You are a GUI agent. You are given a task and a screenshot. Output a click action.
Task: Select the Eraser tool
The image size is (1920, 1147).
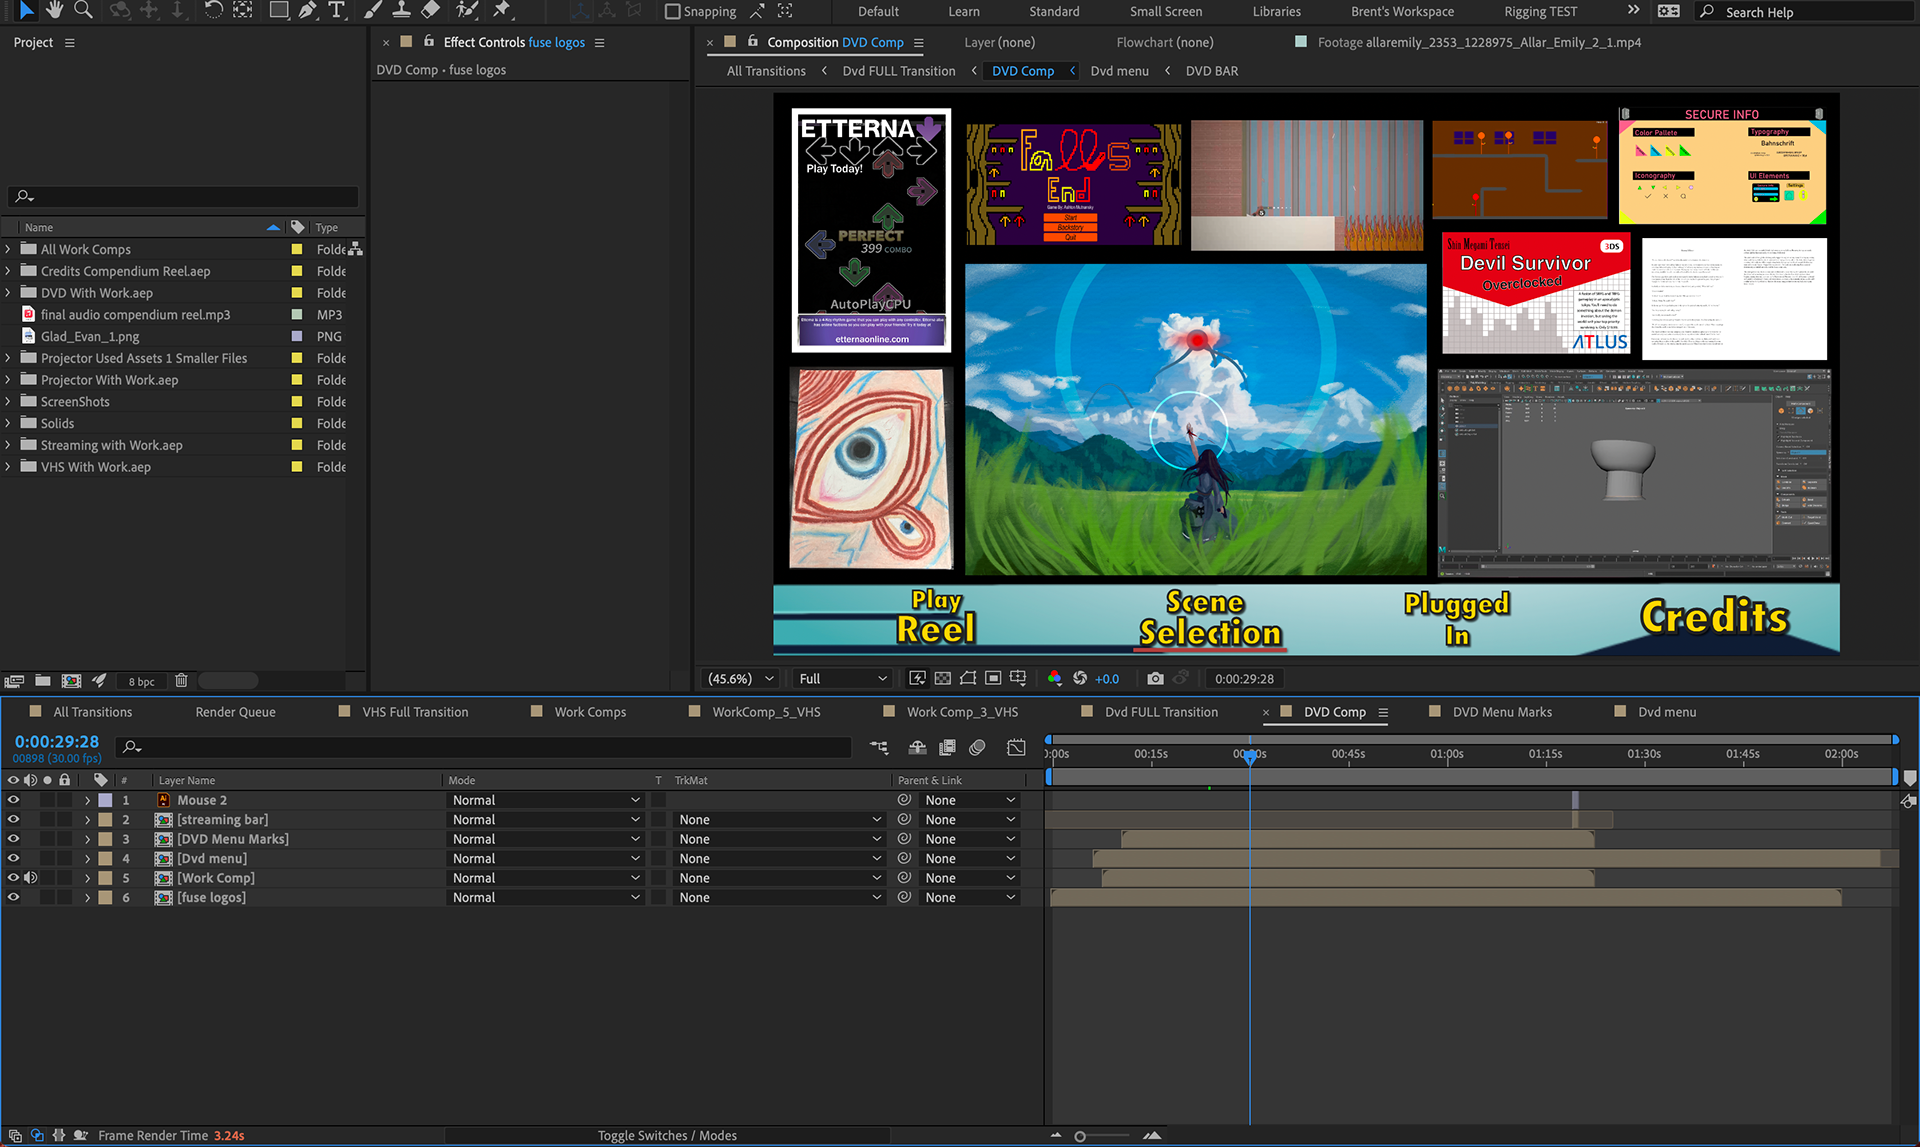(x=430, y=10)
